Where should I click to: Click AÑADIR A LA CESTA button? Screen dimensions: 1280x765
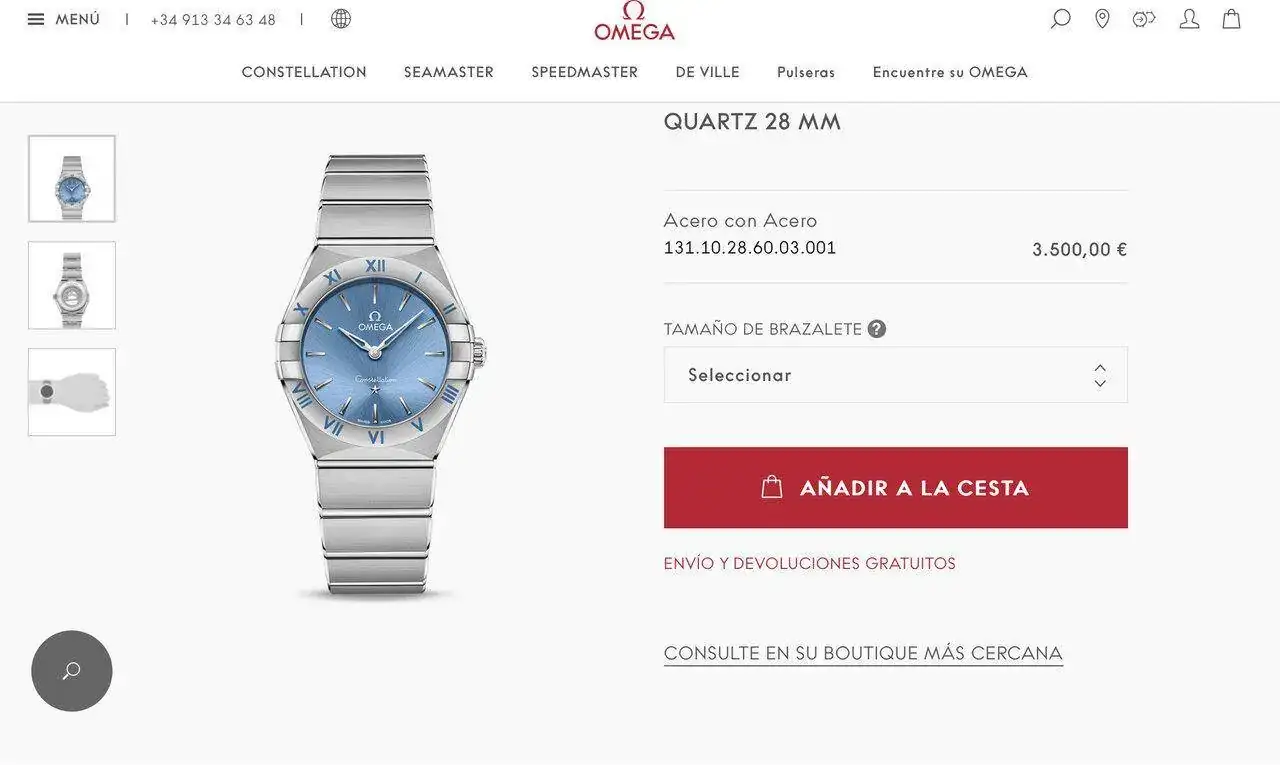tap(896, 488)
